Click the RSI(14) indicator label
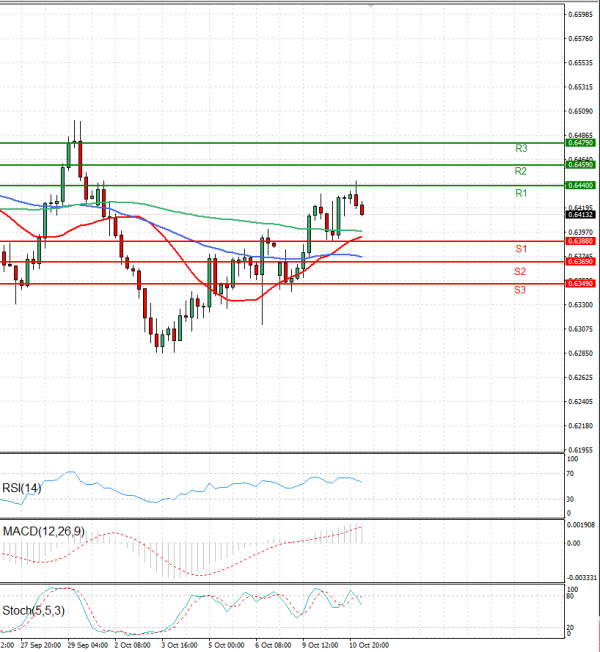Image resolution: width=600 pixels, height=652 pixels. pyautogui.click(x=22, y=488)
